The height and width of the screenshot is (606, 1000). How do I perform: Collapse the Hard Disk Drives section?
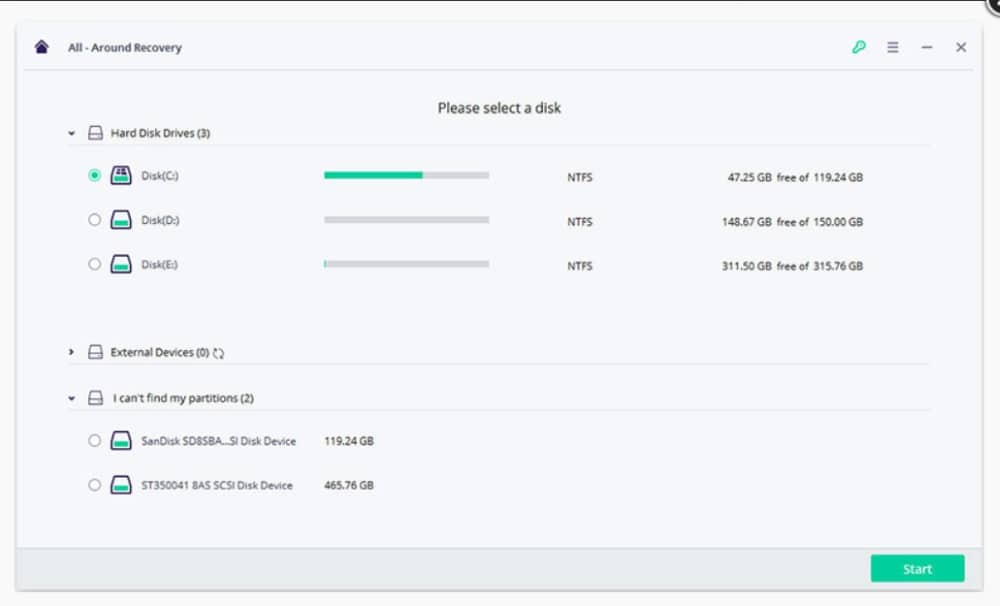[x=72, y=133]
